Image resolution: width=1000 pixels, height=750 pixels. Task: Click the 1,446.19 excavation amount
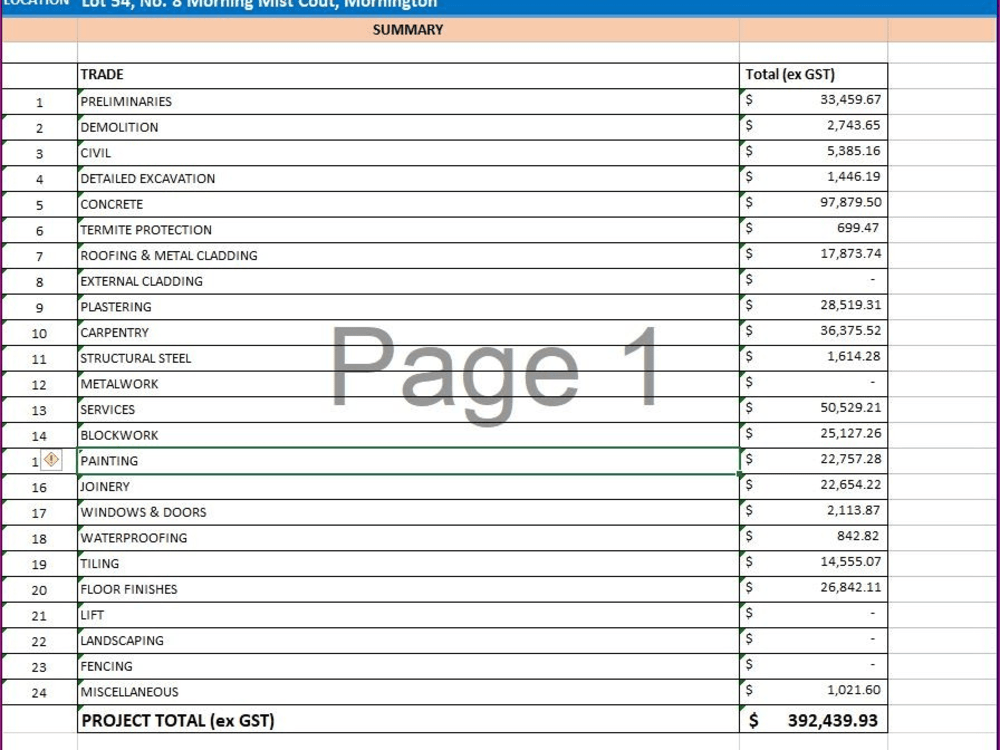click(x=853, y=176)
